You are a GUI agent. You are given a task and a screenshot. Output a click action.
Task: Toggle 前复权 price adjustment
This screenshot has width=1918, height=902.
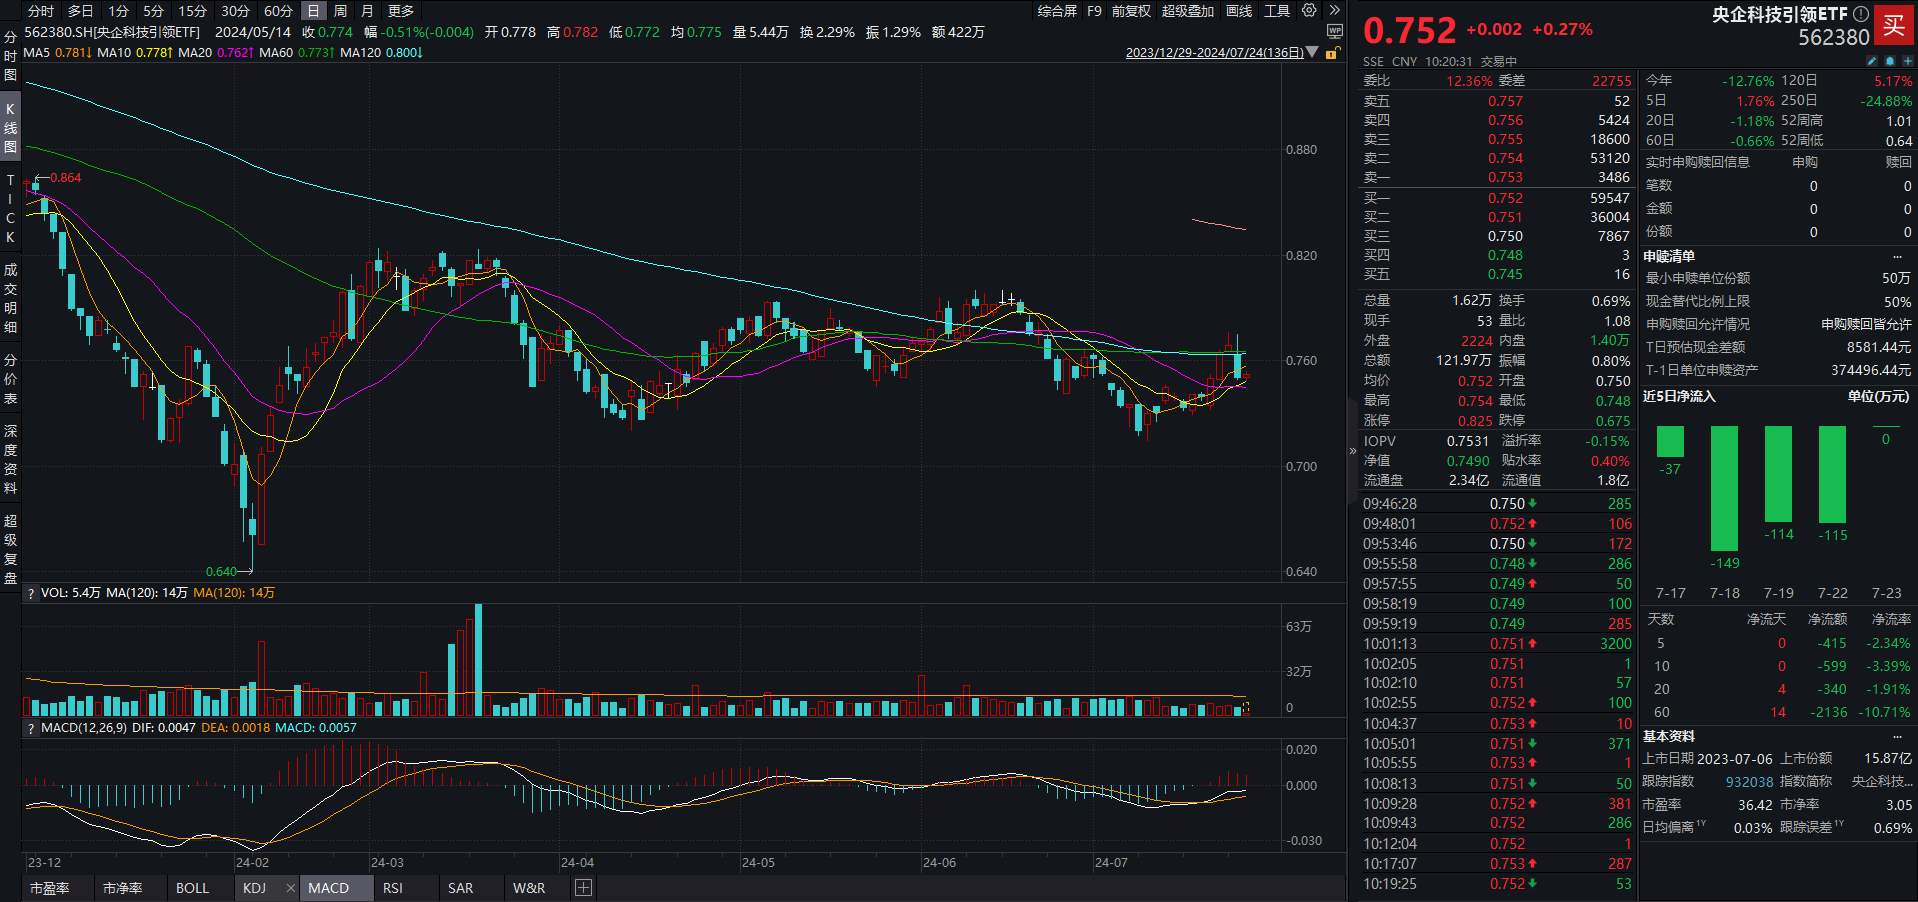(x=1131, y=11)
